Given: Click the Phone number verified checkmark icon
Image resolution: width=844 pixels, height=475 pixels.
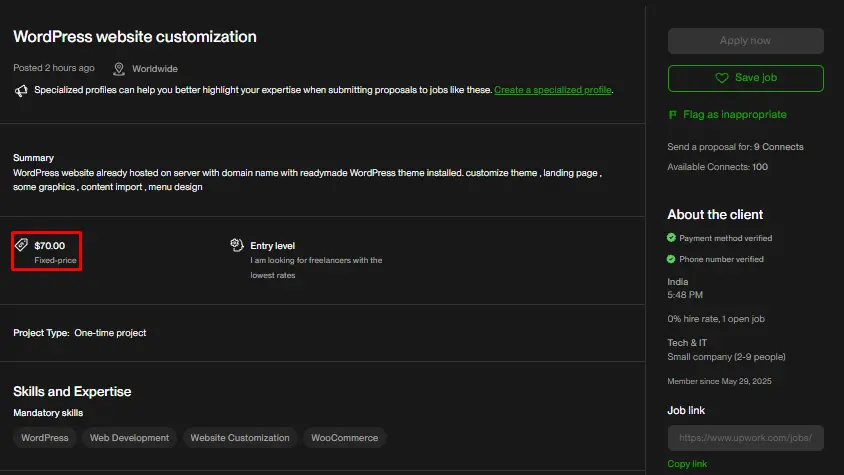Looking at the screenshot, I should (672, 259).
